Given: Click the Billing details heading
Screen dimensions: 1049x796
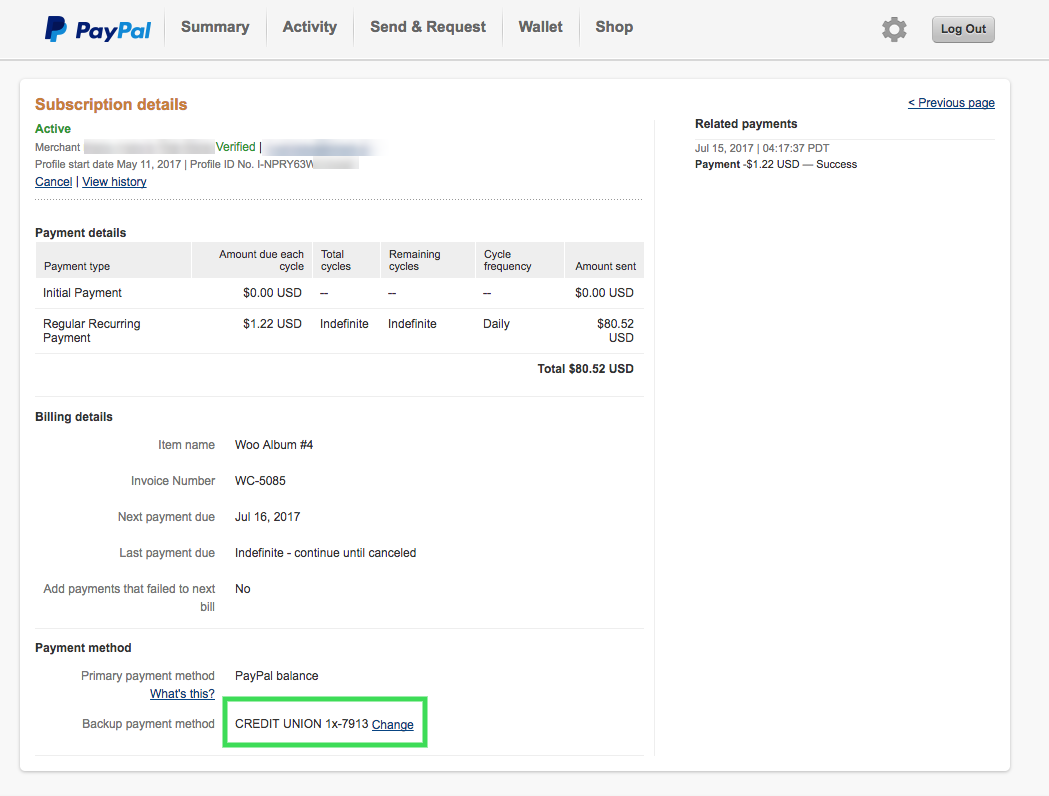Looking at the screenshot, I should pyautogui.click(x=74, y=417).
